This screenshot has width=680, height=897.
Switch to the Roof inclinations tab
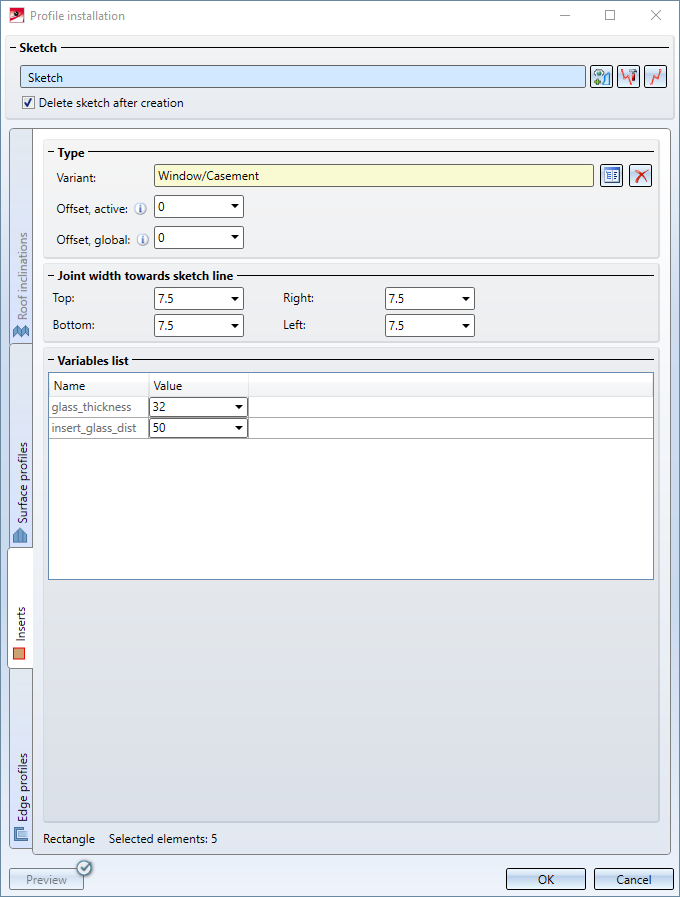pyautogui.click(x=21, y=237)
